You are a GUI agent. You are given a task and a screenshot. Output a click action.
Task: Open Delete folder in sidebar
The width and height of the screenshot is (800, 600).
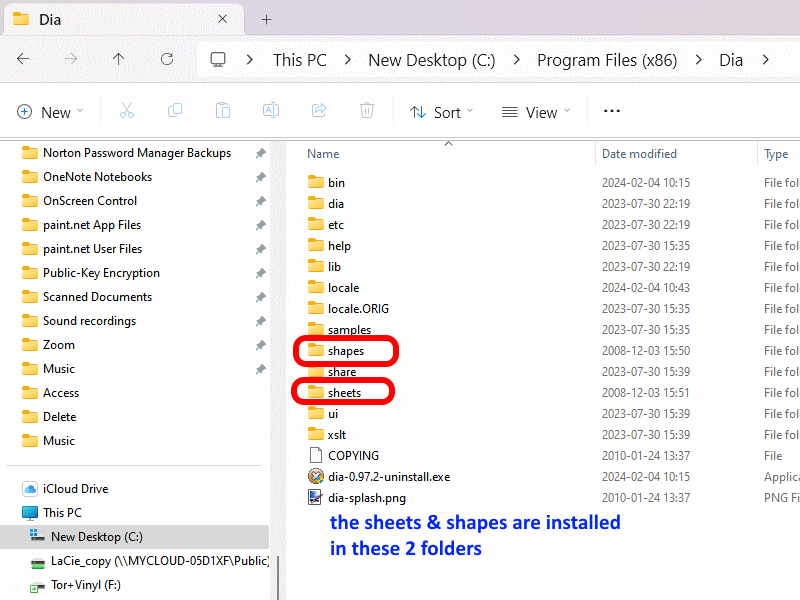coord(49,416)
